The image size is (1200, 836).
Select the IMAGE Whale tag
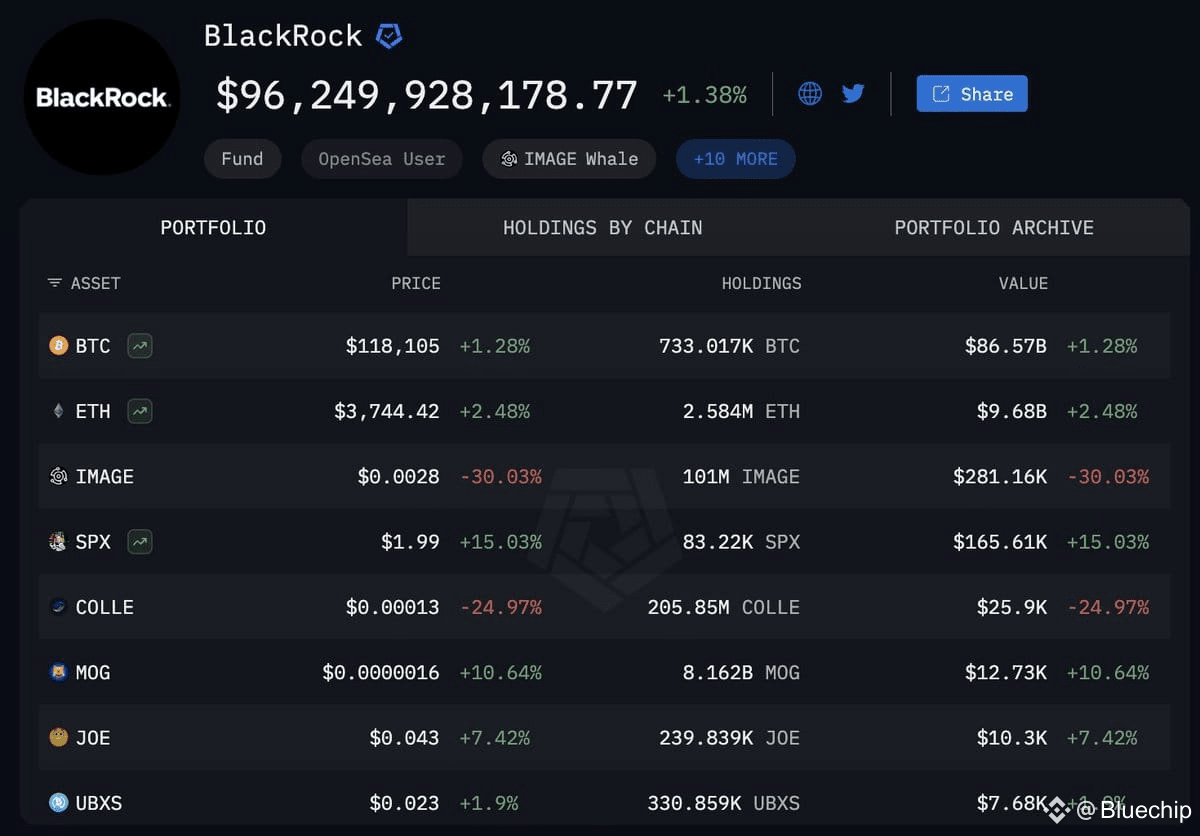pos(569,159)
